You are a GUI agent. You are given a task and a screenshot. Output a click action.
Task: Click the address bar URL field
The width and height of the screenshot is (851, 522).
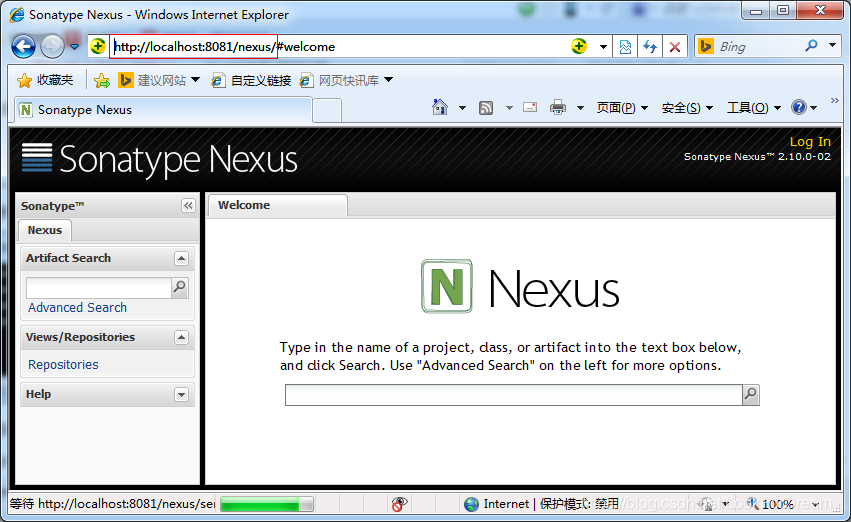pyautogui.click(x=336, y=47)
